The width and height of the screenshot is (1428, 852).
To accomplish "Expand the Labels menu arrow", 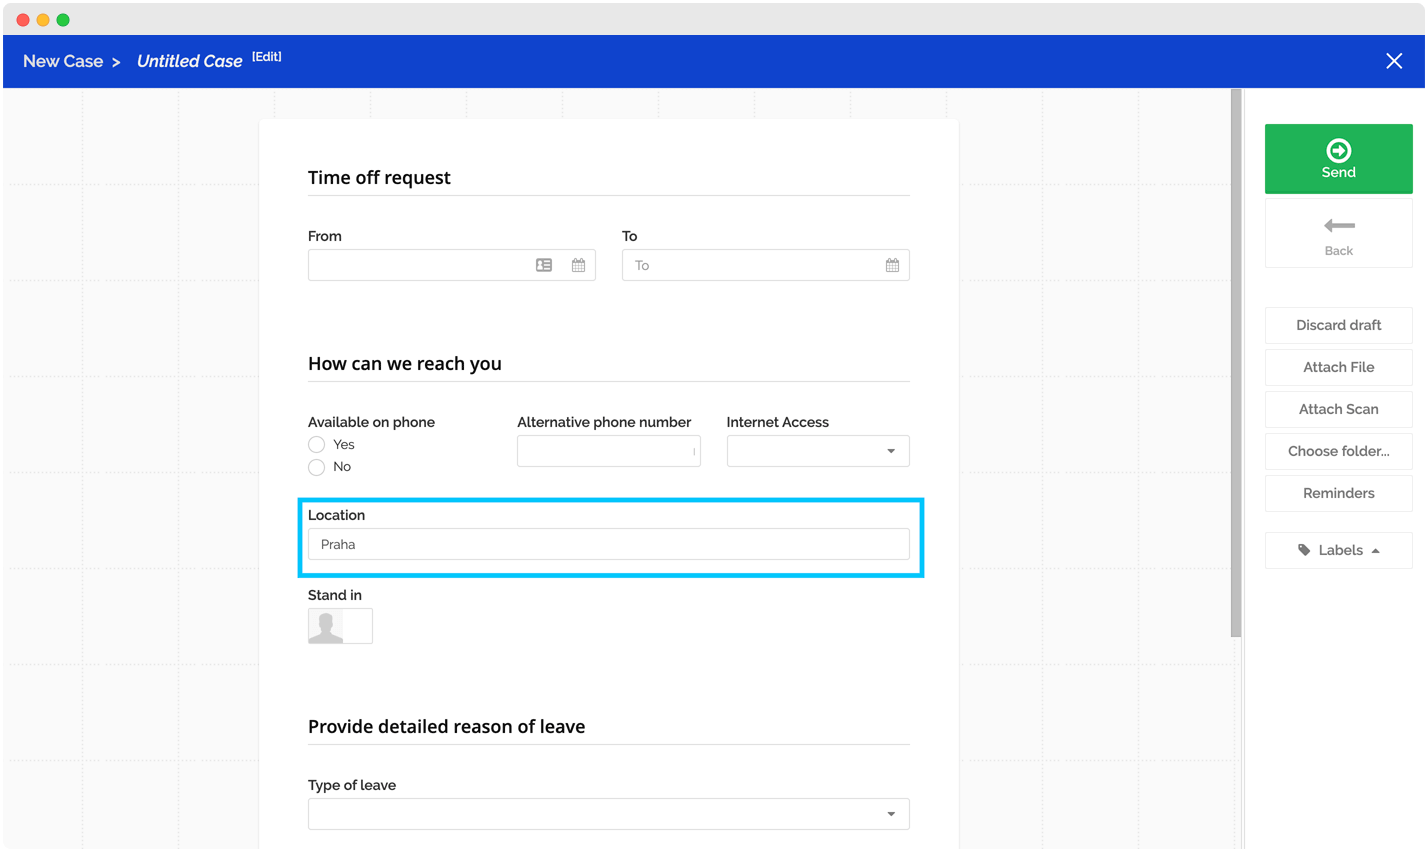I will coord(1376,550).
